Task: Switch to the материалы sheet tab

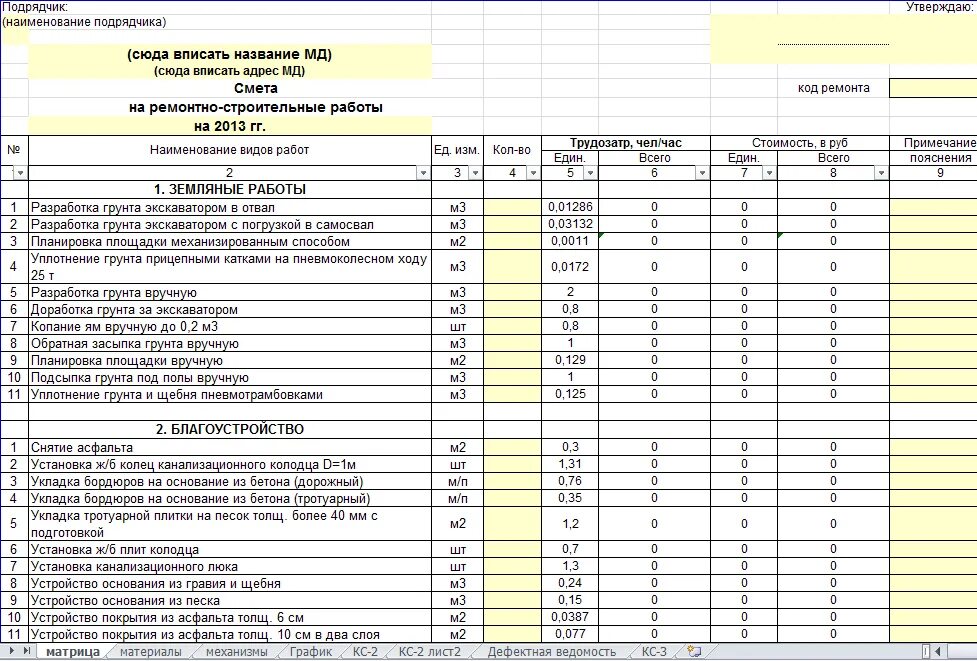Action: [151, 652]
